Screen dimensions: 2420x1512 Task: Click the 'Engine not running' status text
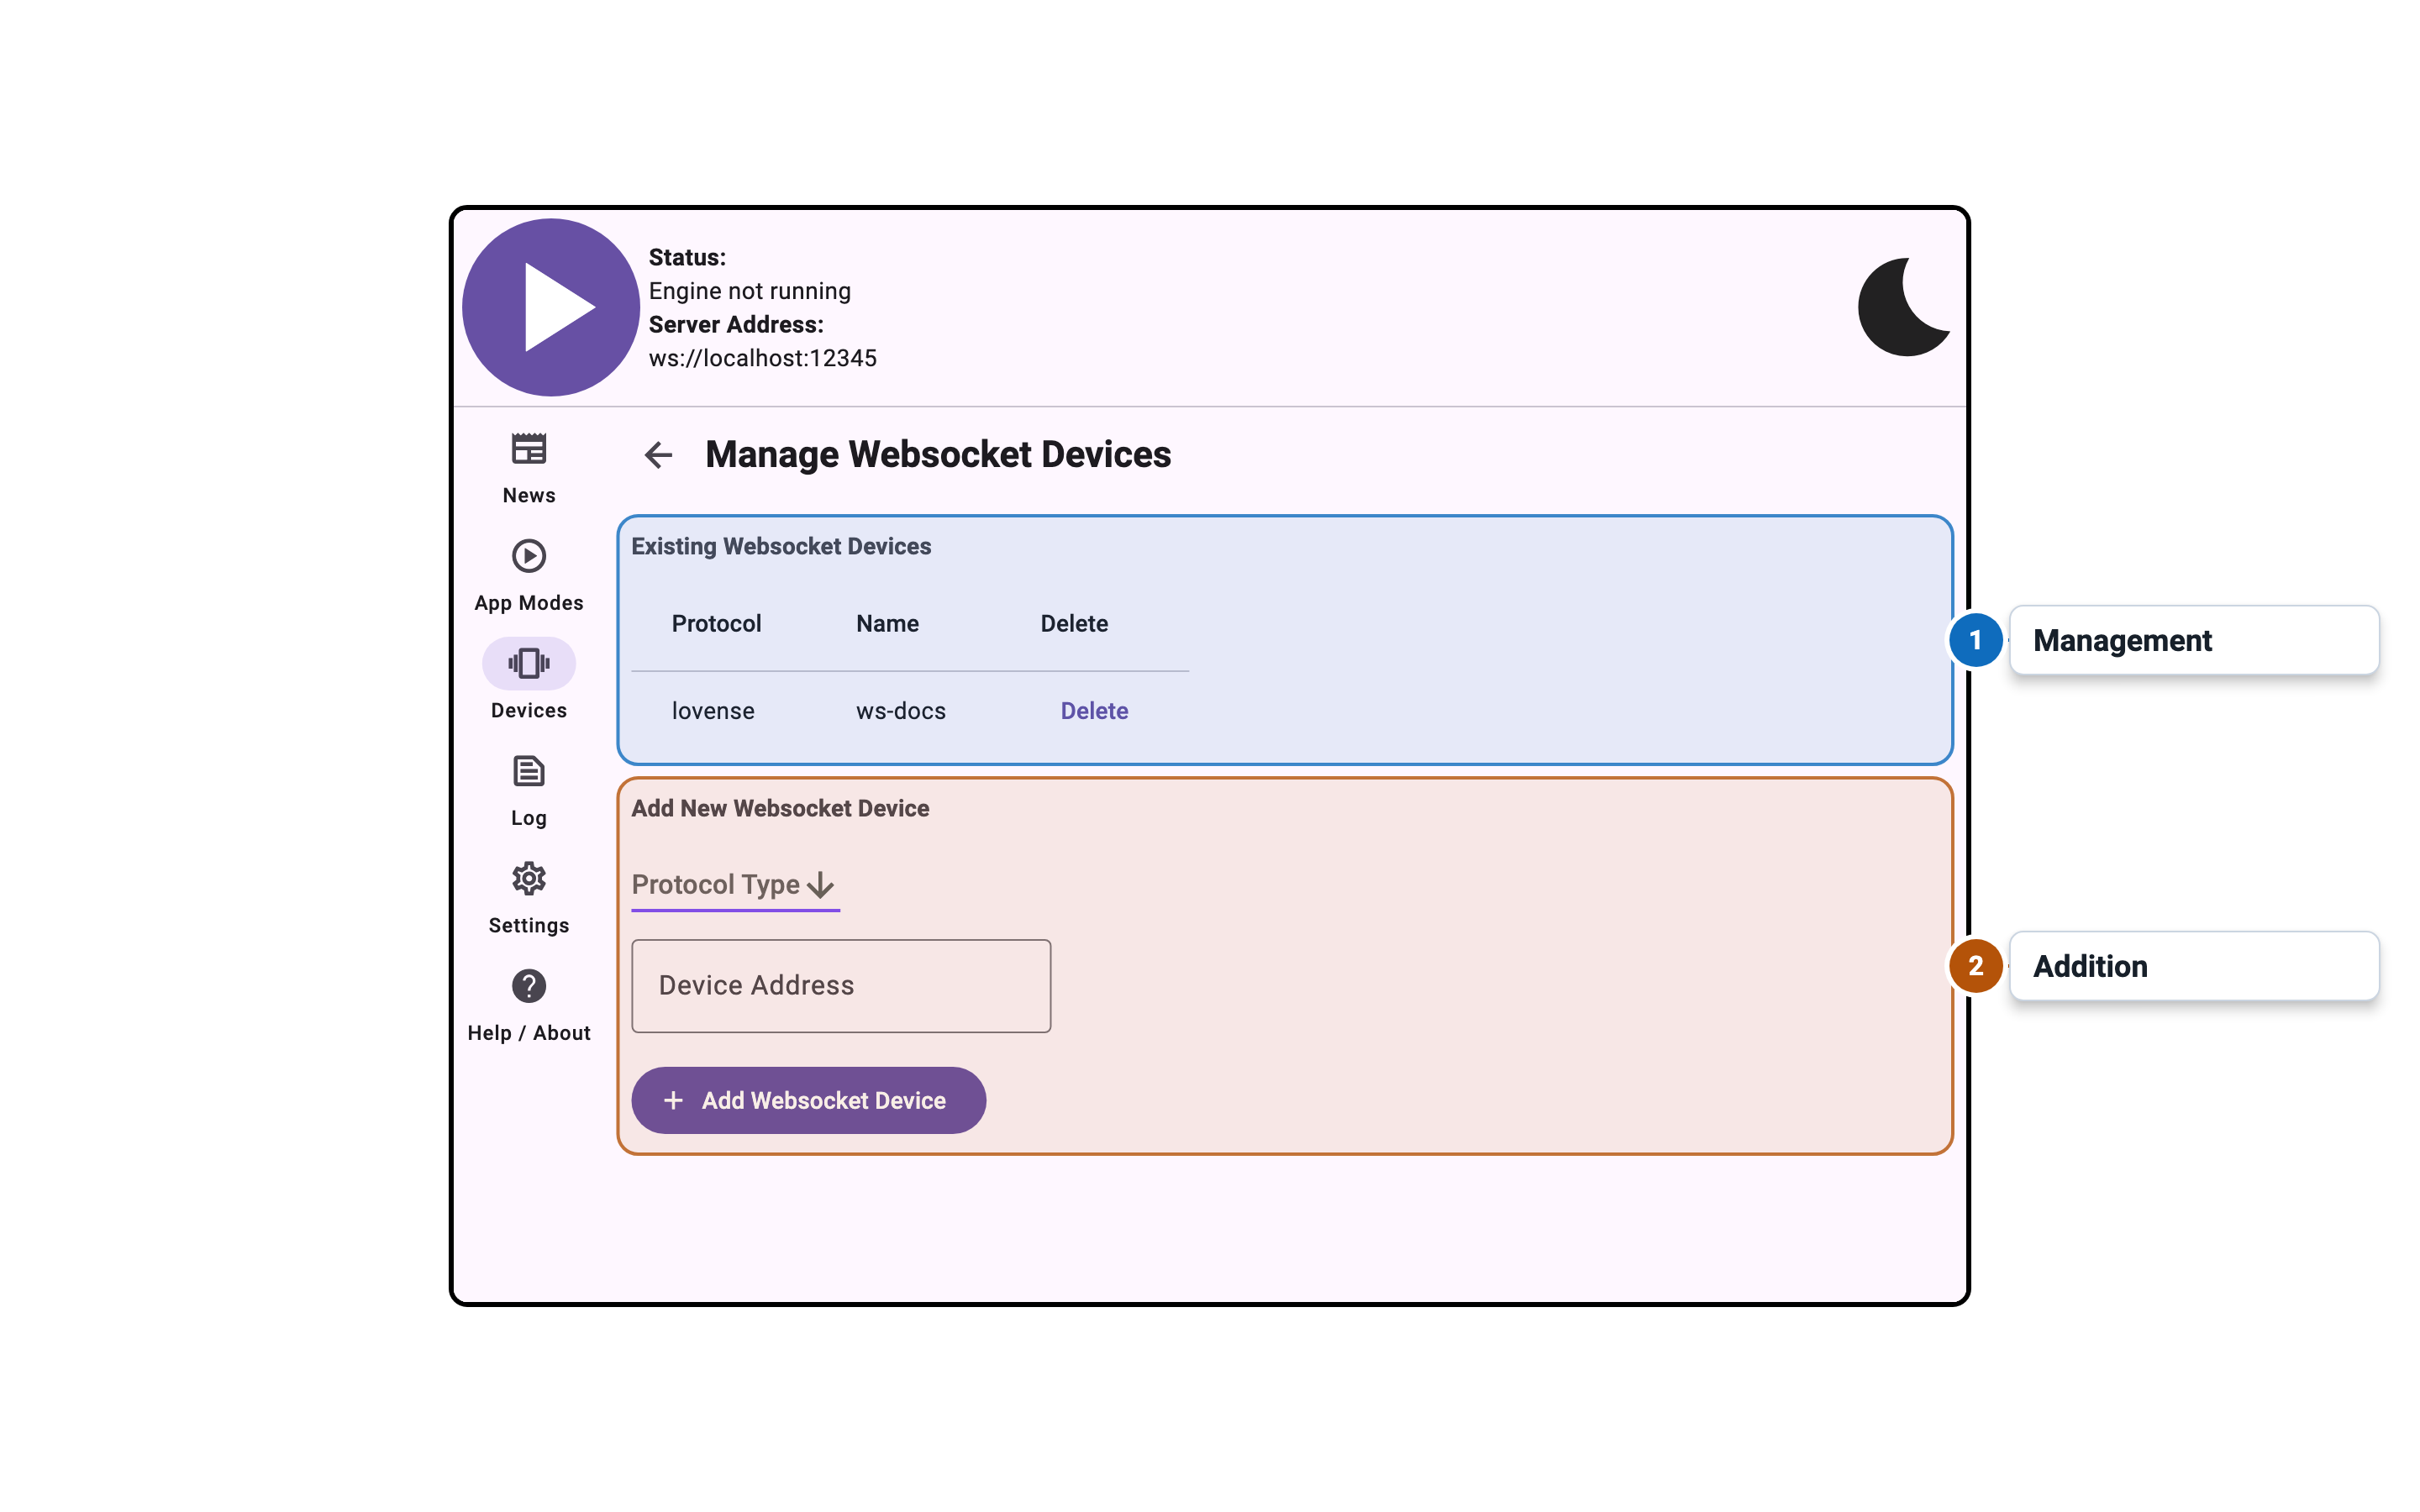coord(749,291)
